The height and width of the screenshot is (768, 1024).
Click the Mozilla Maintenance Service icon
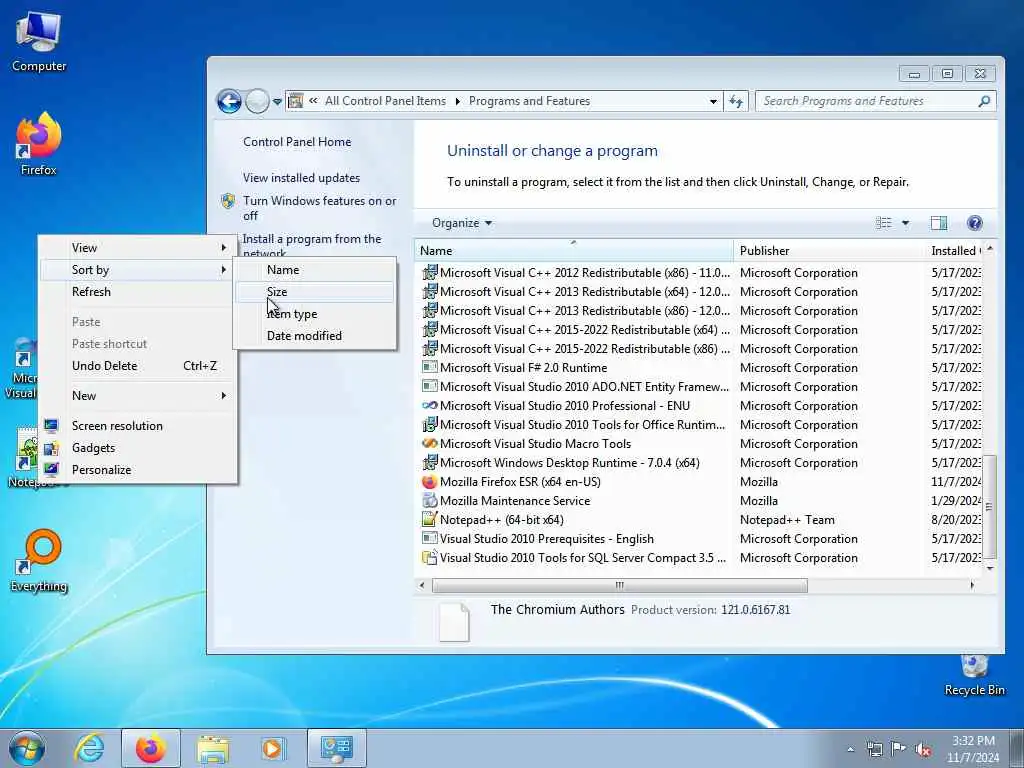pos(429,501)
